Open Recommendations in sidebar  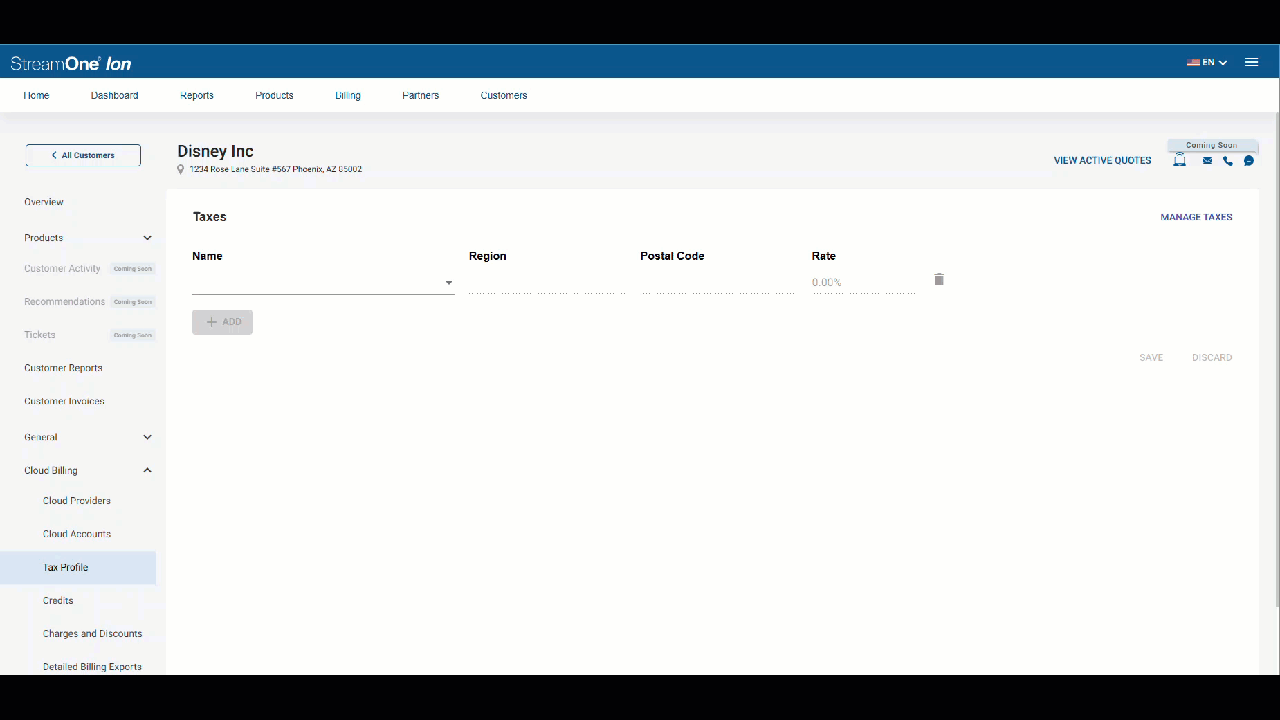click(x=64, y=301)
